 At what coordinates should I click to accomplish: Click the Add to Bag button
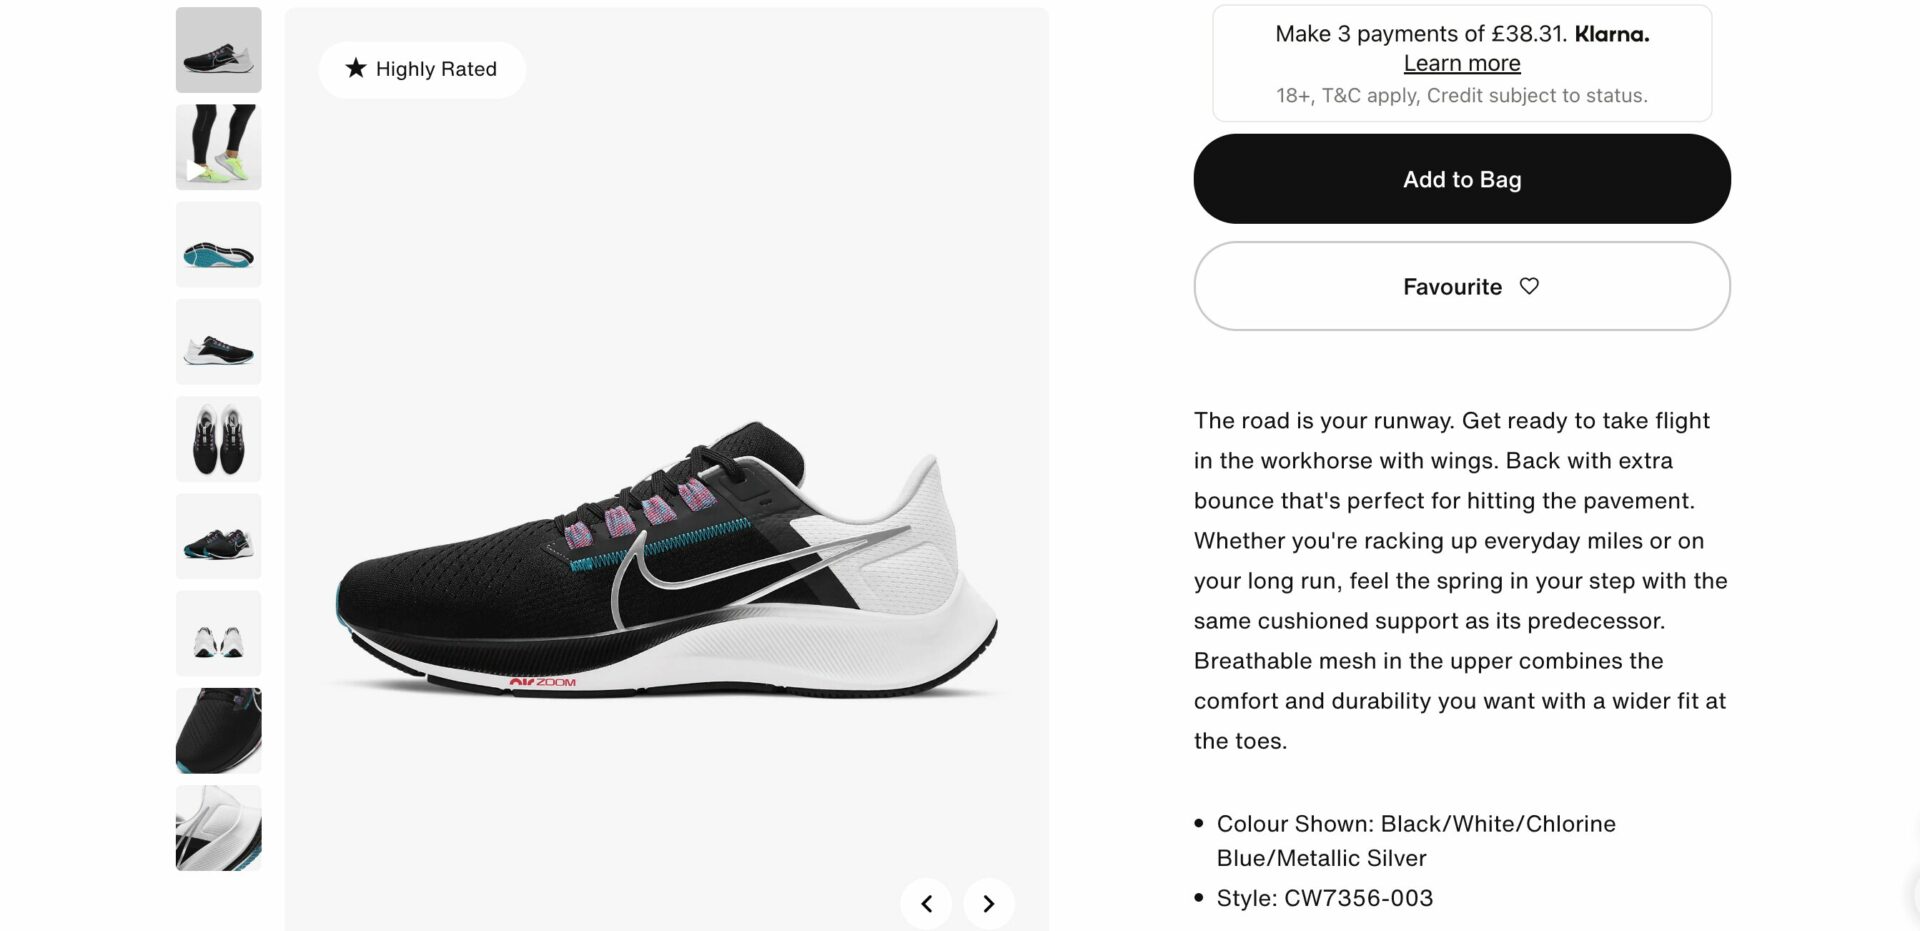pyautogui.click(x=1461, y=179)
